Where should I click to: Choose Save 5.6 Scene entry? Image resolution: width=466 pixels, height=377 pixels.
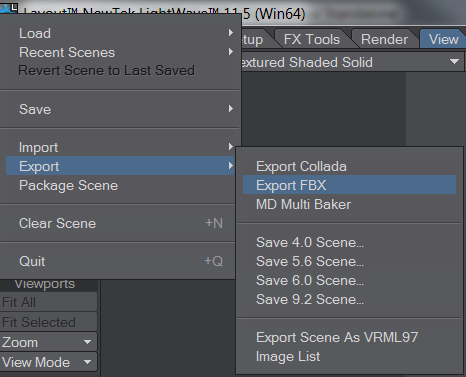349,261
